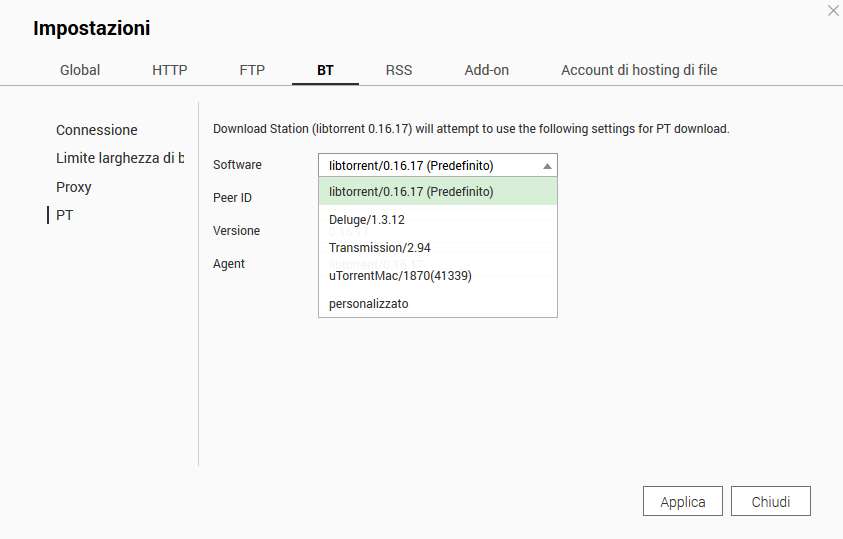Select the BT tab

click(x=326, y=70)
